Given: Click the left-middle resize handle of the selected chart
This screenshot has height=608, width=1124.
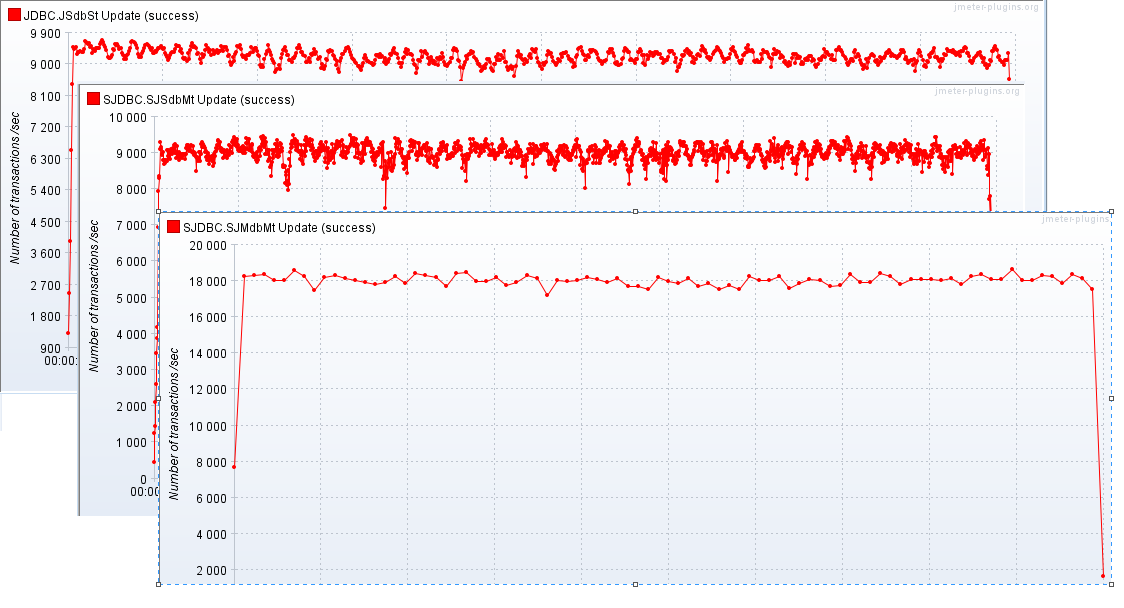Looking at the screenshot, I should [159, 398].
